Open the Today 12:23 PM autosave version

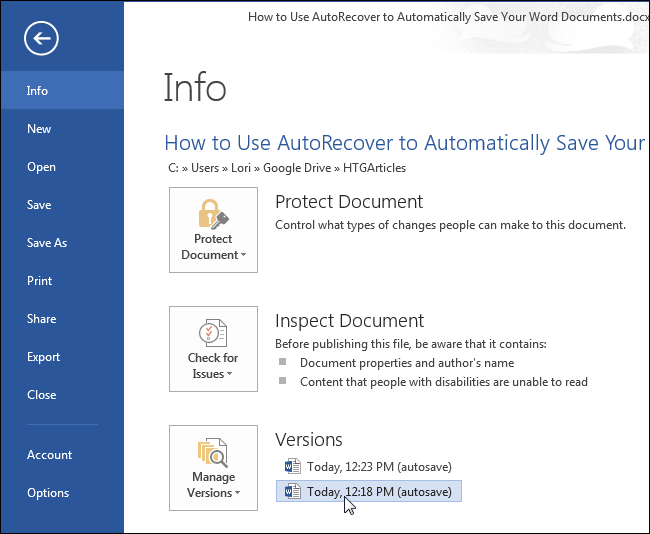click(x=376, y=466)
